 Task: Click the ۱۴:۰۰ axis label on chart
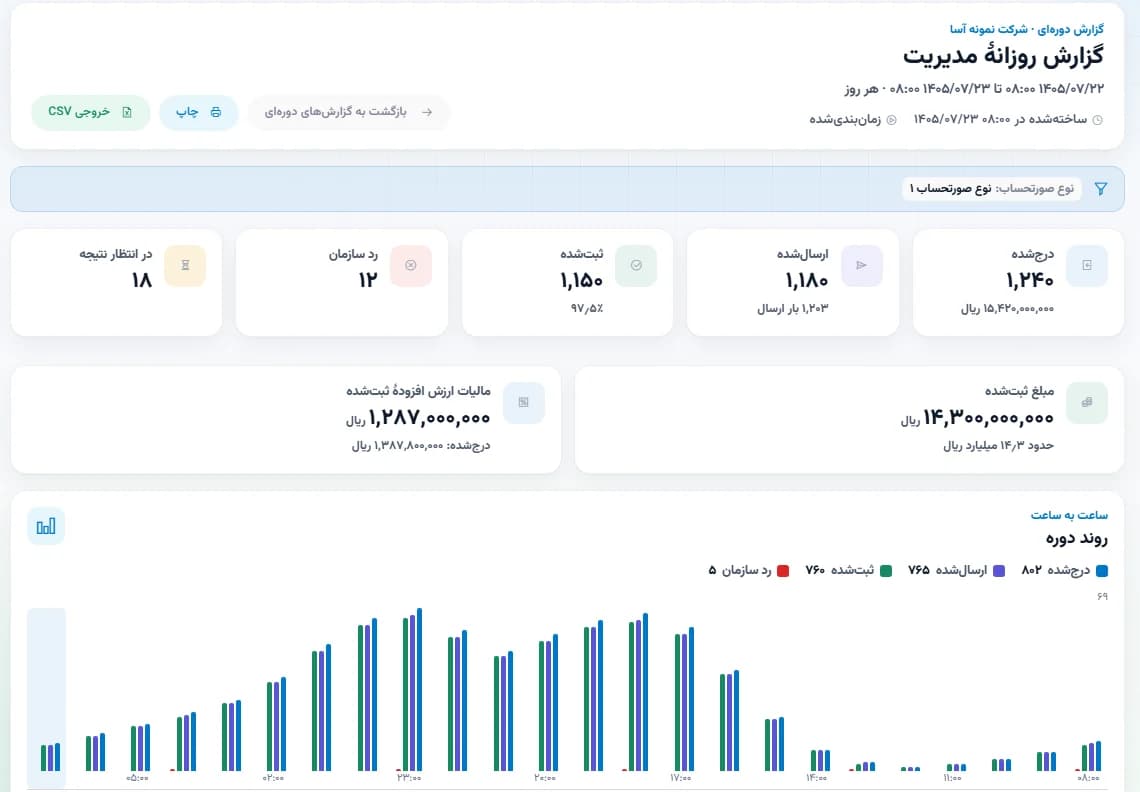[816, 778]
